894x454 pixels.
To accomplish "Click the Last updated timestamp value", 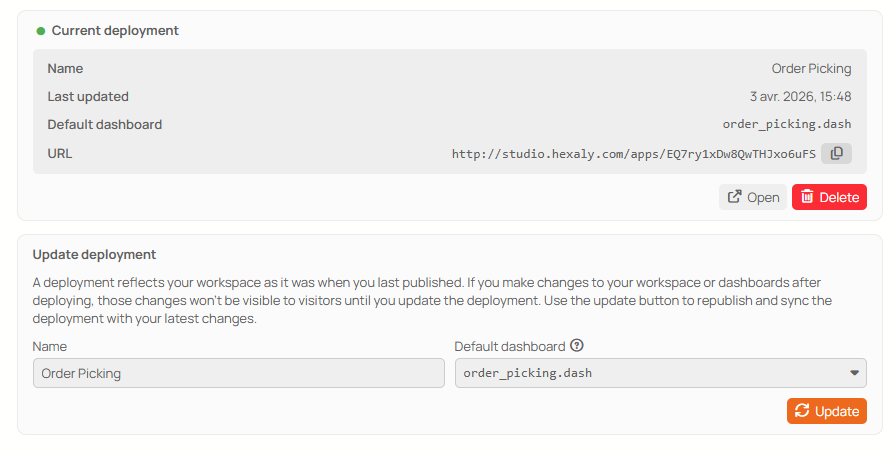I will pos(800,96).
